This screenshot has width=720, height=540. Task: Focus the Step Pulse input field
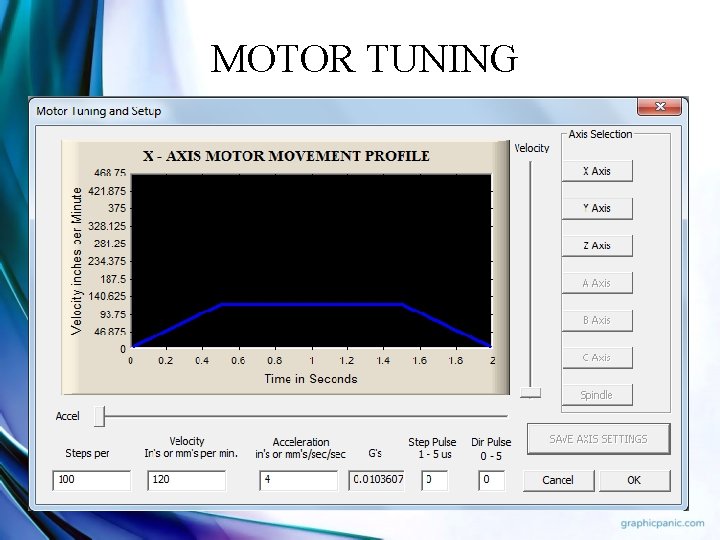click(x=434, y=480)
